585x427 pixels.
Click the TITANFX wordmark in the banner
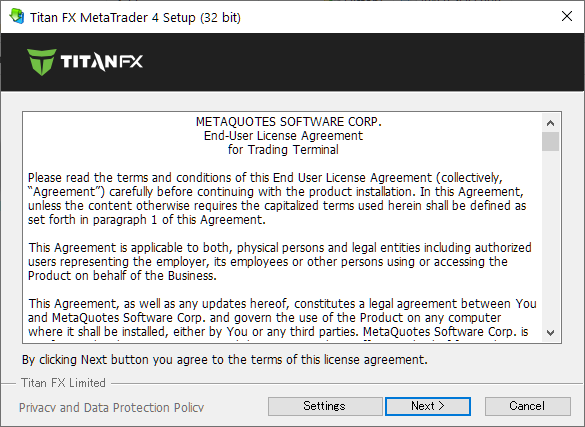coord(102,62)
